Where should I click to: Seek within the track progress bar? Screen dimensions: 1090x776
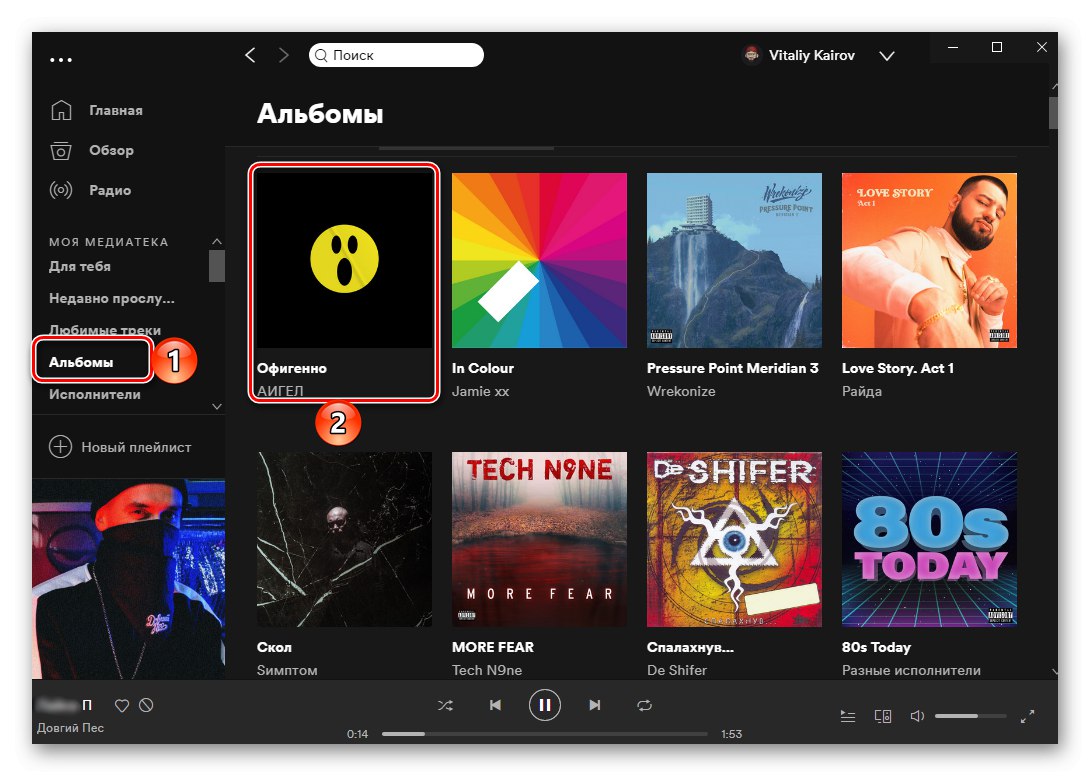pyautogui.click(x=544, y=734)
